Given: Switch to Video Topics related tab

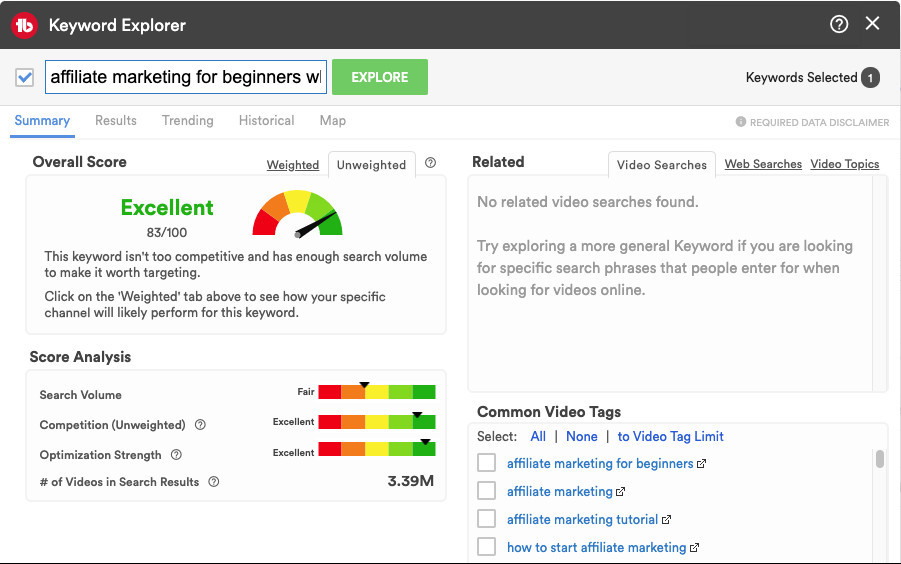Looking at the screenshot, I should pos(845,164).
